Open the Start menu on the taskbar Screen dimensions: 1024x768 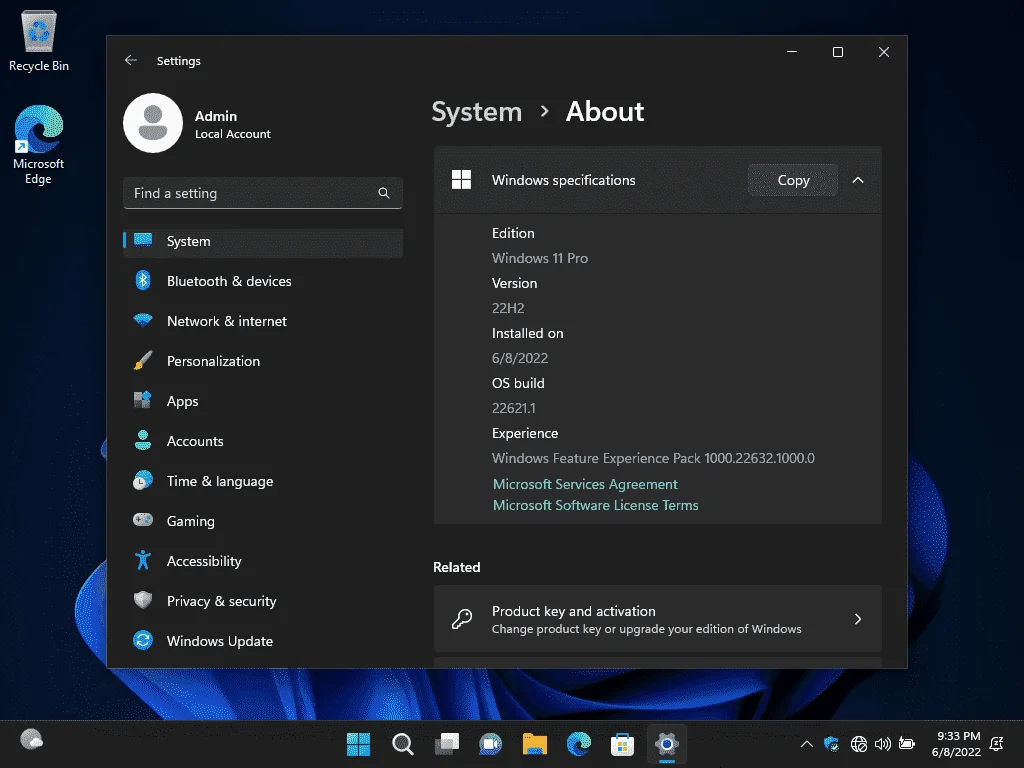[x=358, y=744]
